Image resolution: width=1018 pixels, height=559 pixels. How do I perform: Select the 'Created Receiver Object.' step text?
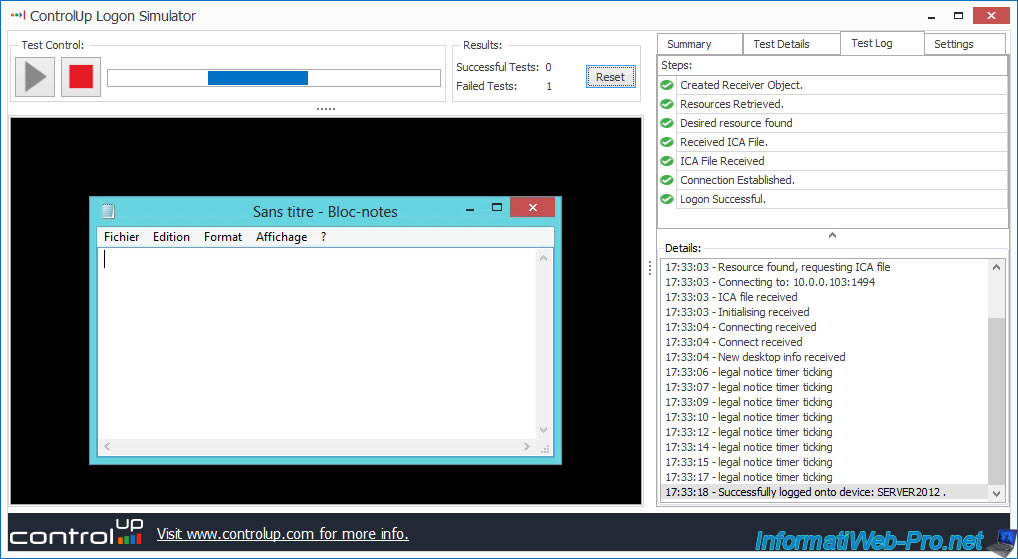[741, 85]
